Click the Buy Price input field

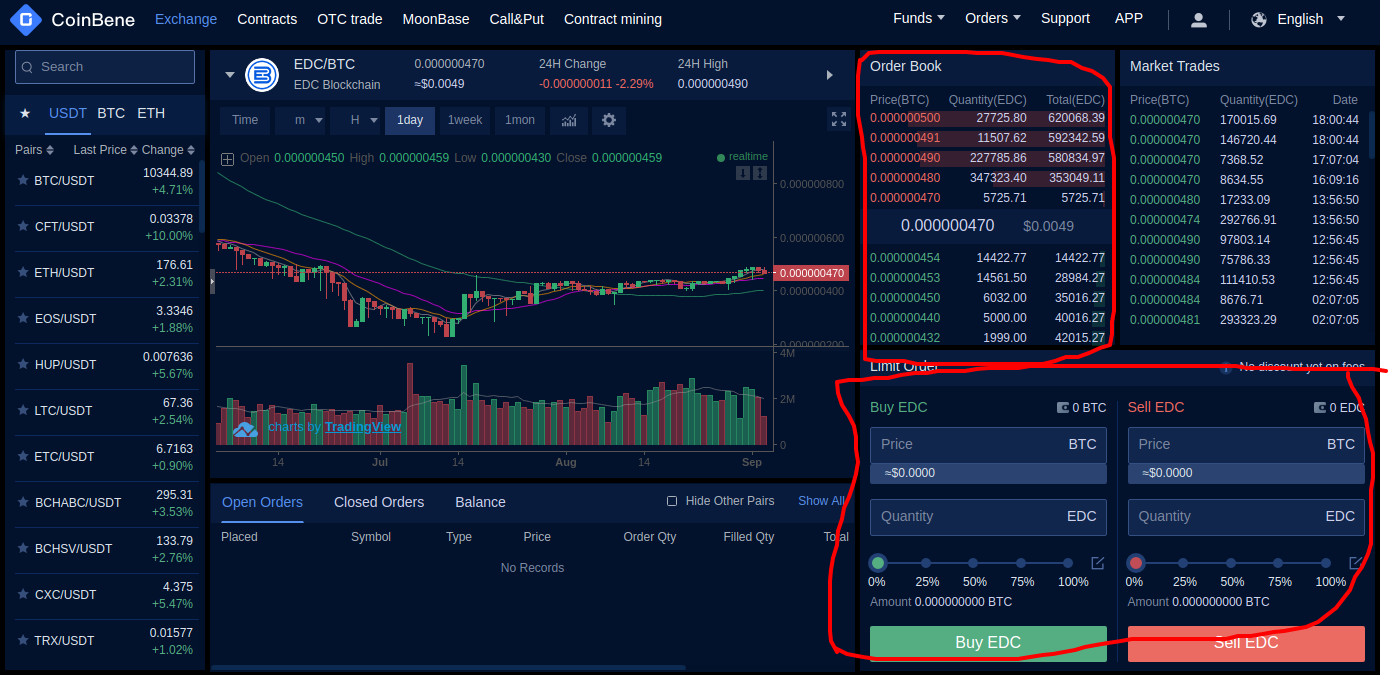tap(988, 445)
